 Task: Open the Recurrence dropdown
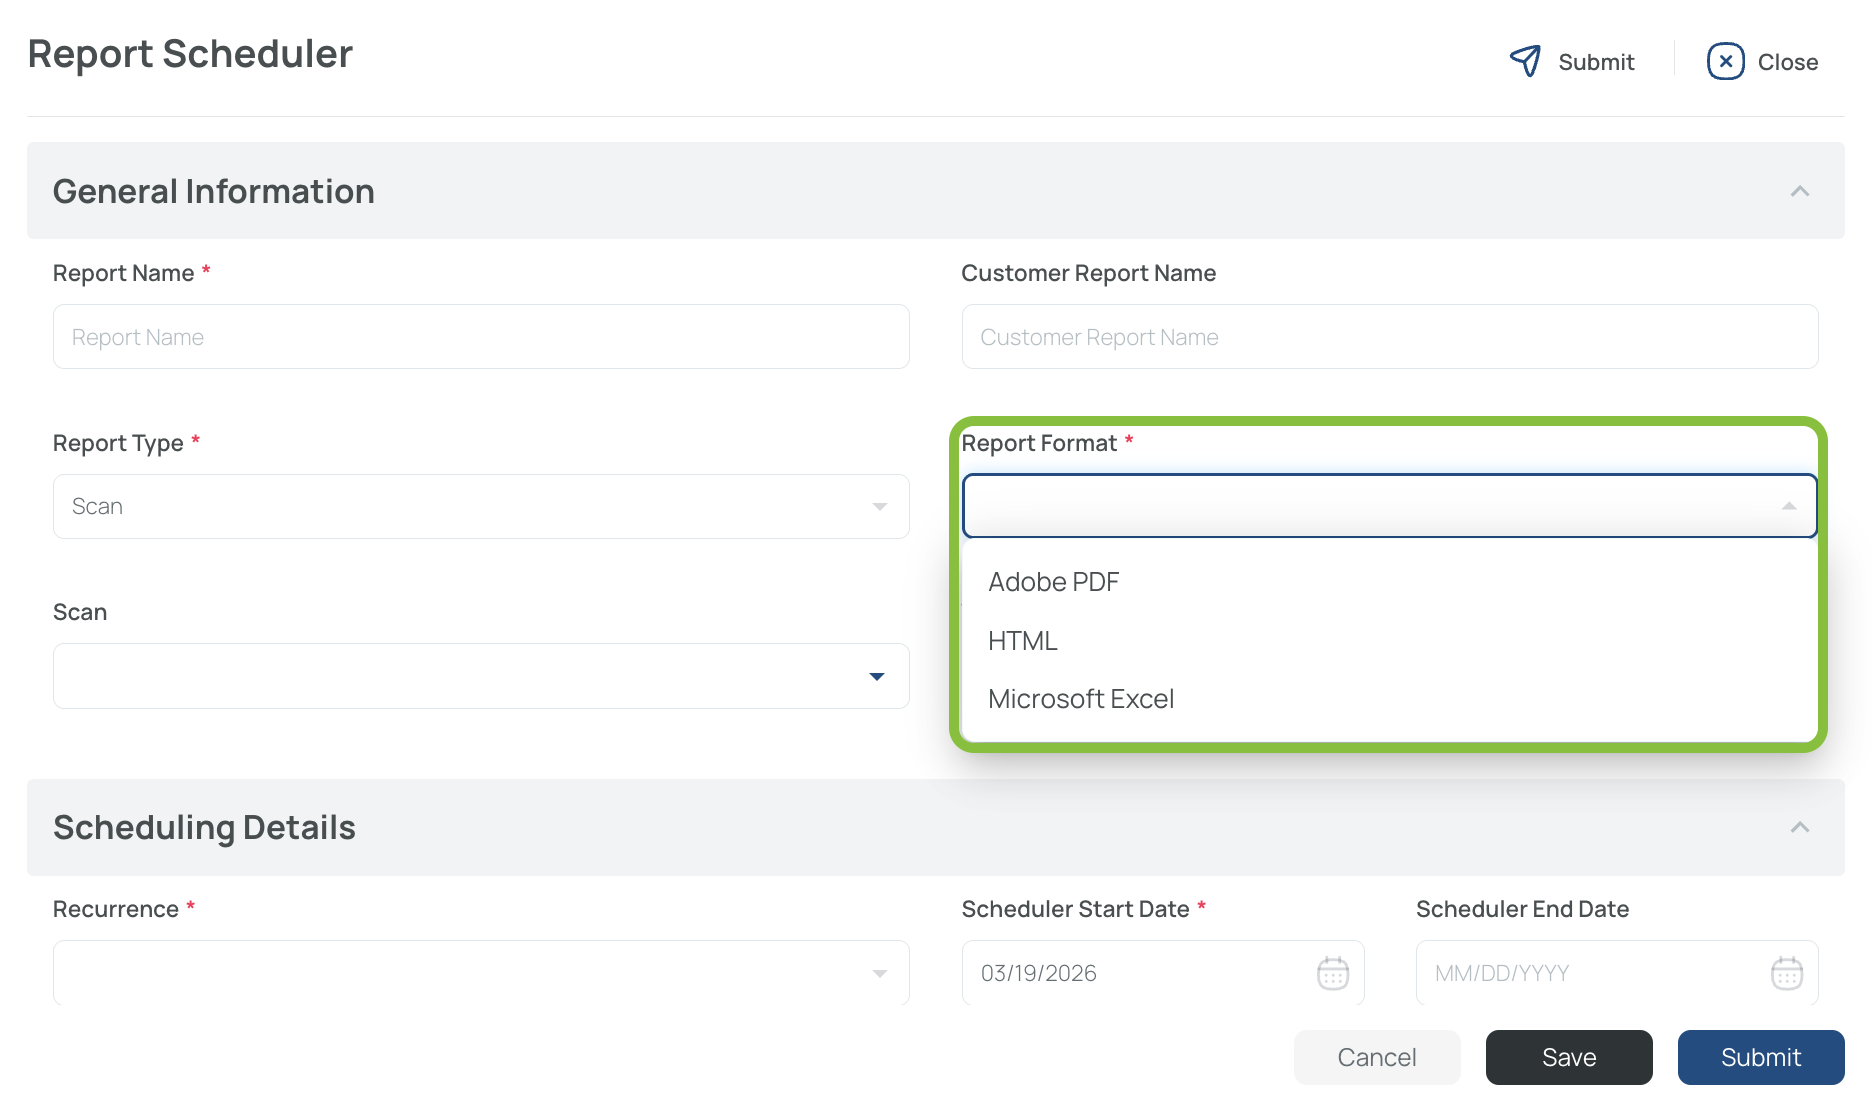481,972
